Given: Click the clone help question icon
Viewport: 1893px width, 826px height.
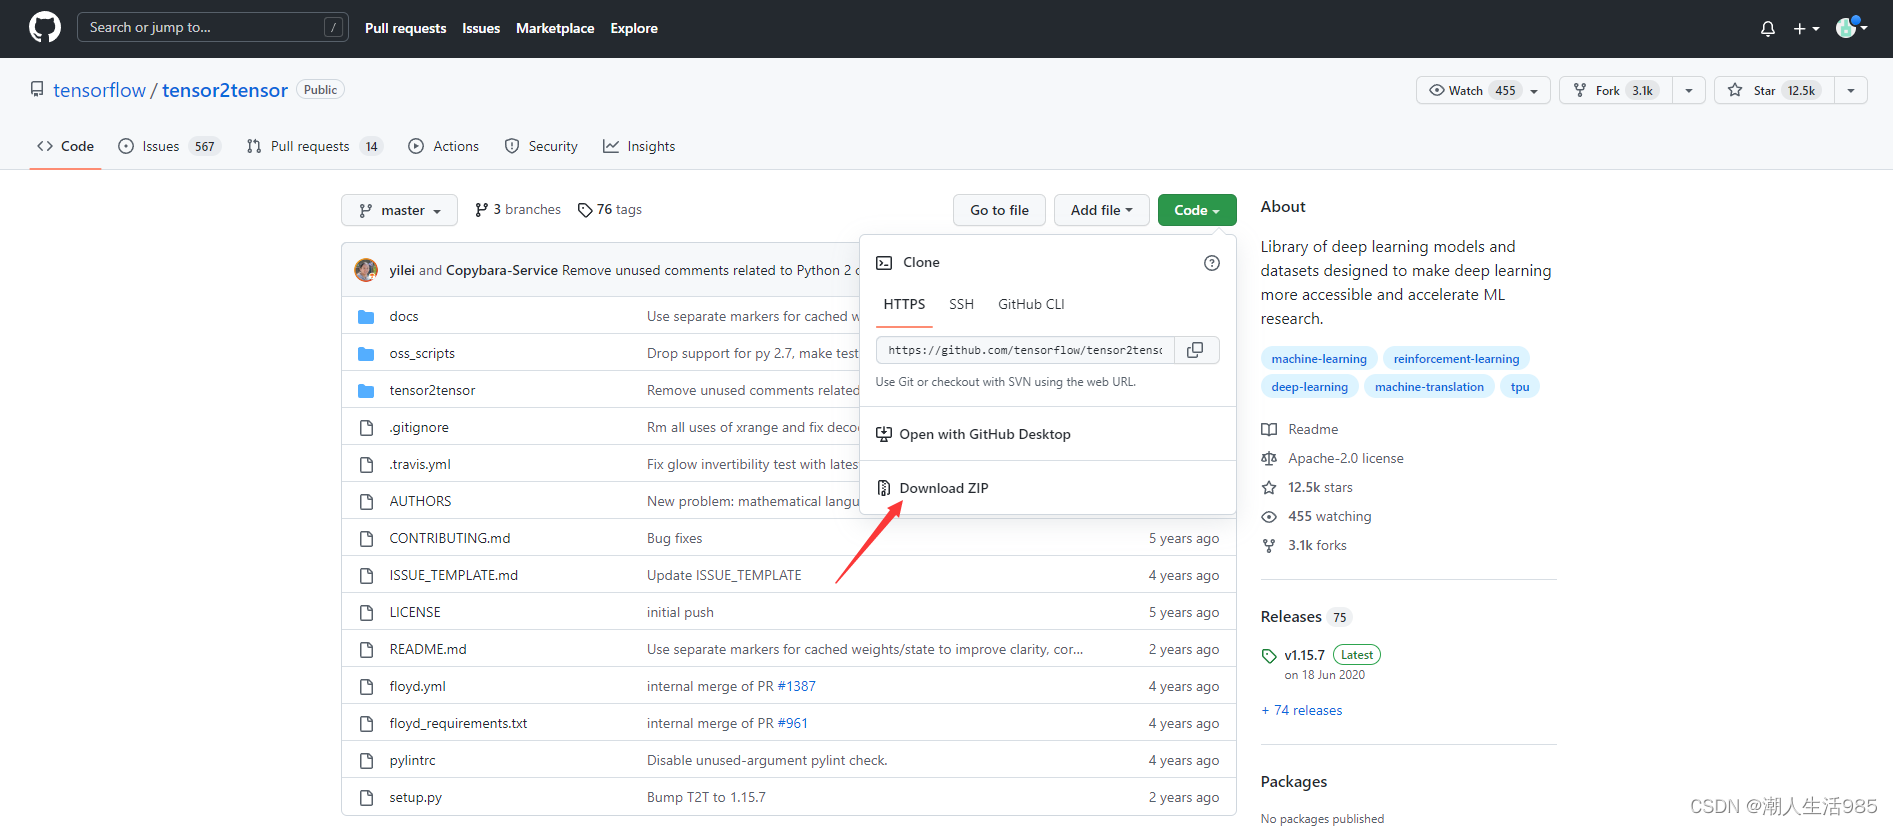Looking at the screenshot, I should click(1212, 263).
